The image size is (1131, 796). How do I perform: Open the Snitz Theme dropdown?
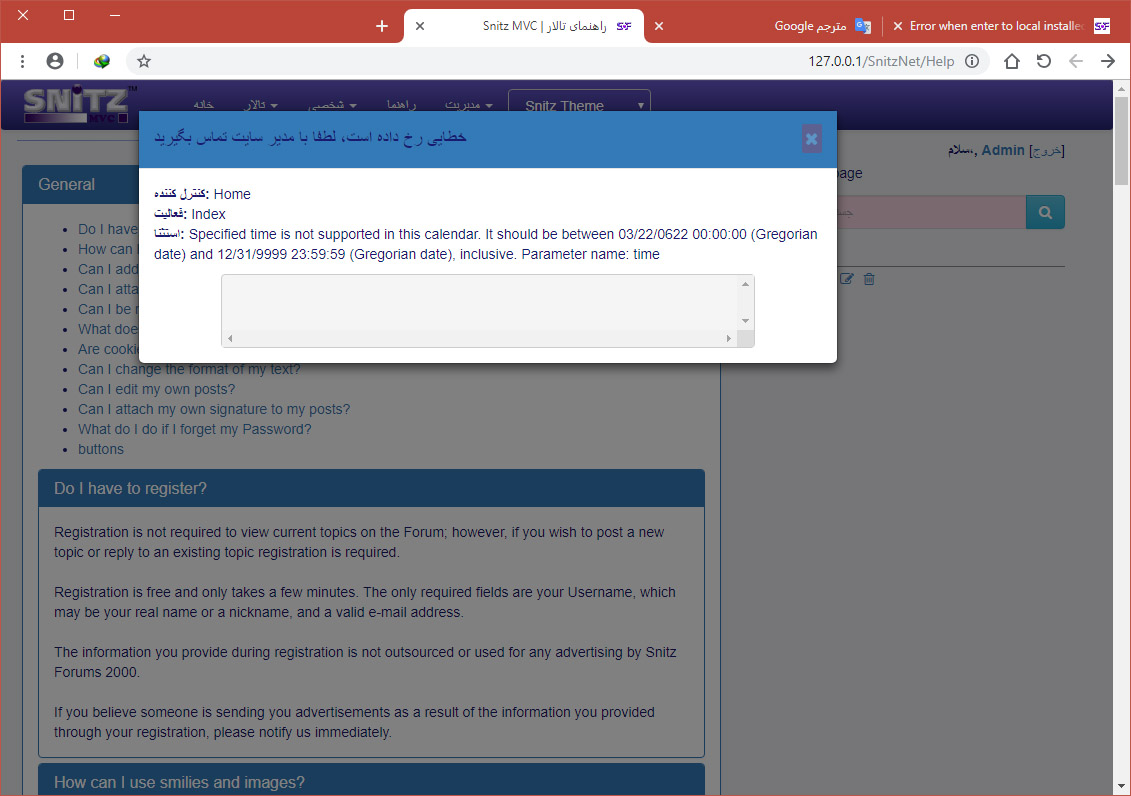pyautogui.click(x=579, y=106)
